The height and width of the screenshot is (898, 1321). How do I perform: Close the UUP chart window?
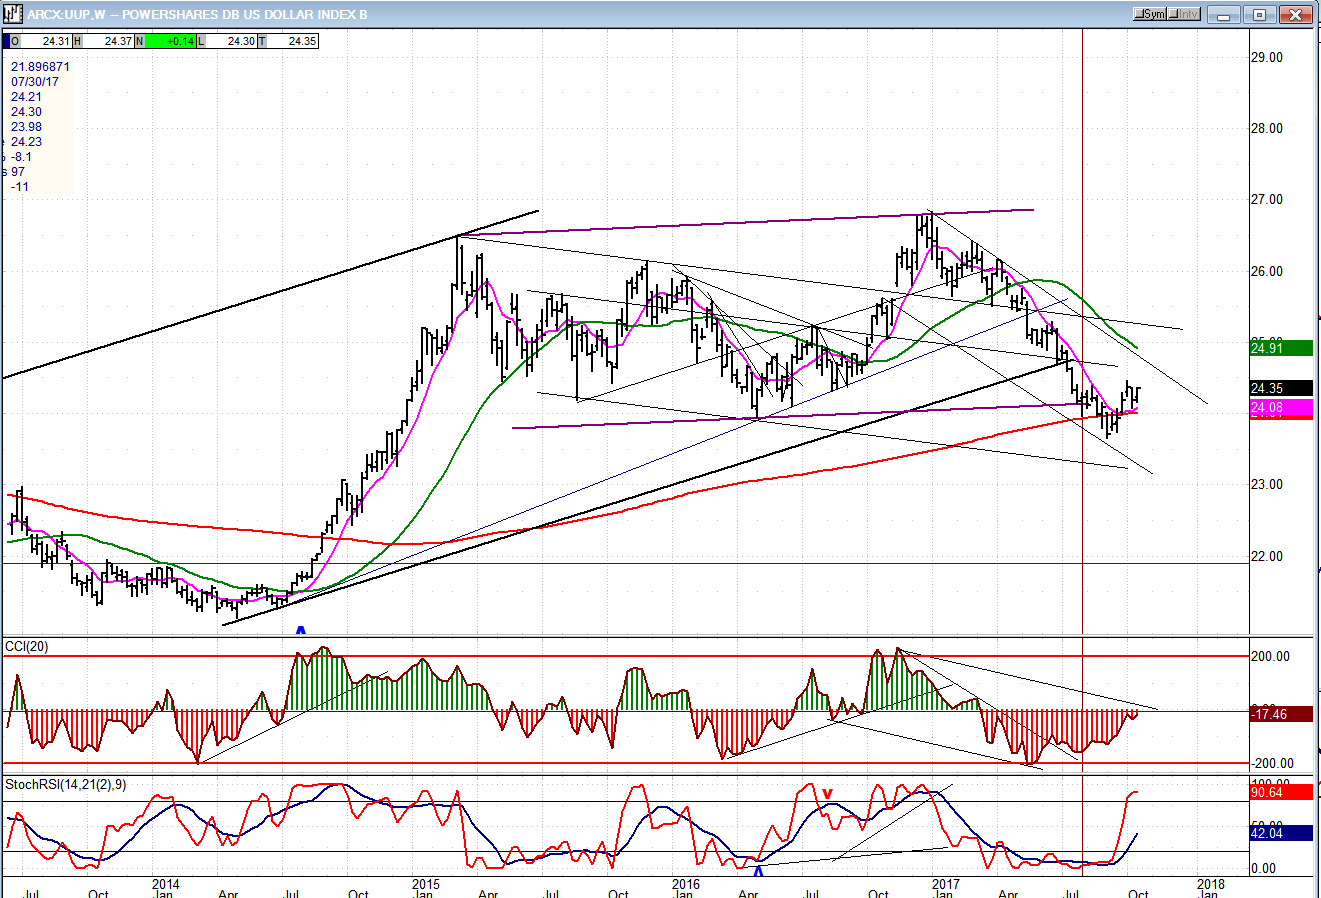point(1296,14)
